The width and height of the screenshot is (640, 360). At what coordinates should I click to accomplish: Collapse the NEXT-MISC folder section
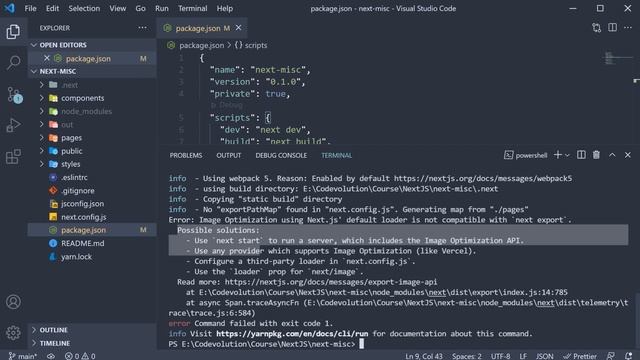[x=92, y=71]
